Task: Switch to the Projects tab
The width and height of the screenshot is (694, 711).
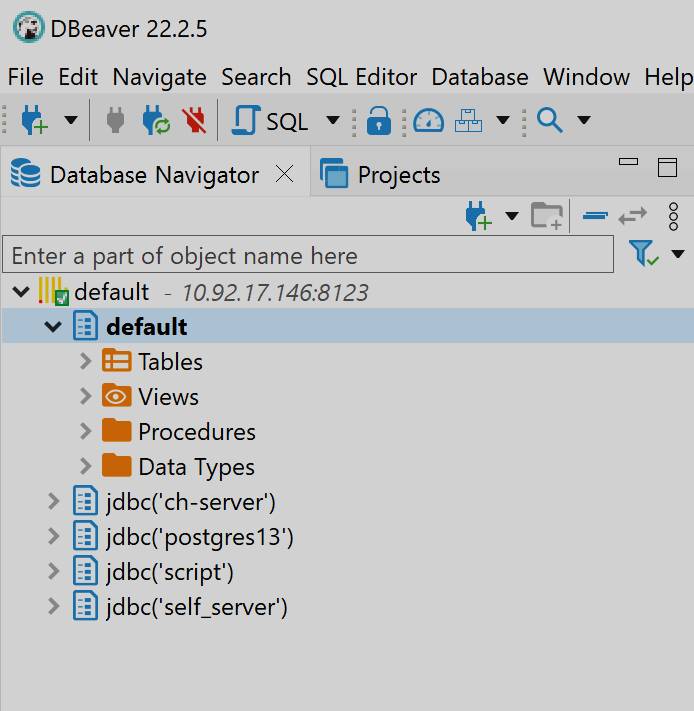Action: click(380, 175)
